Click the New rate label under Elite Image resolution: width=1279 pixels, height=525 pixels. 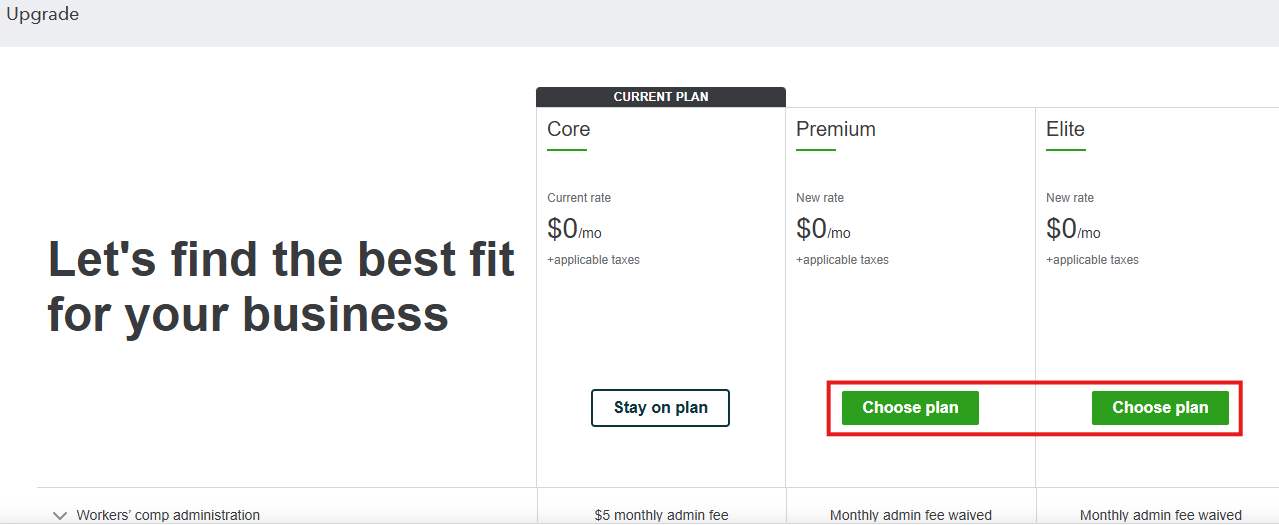click(1070, 198)
